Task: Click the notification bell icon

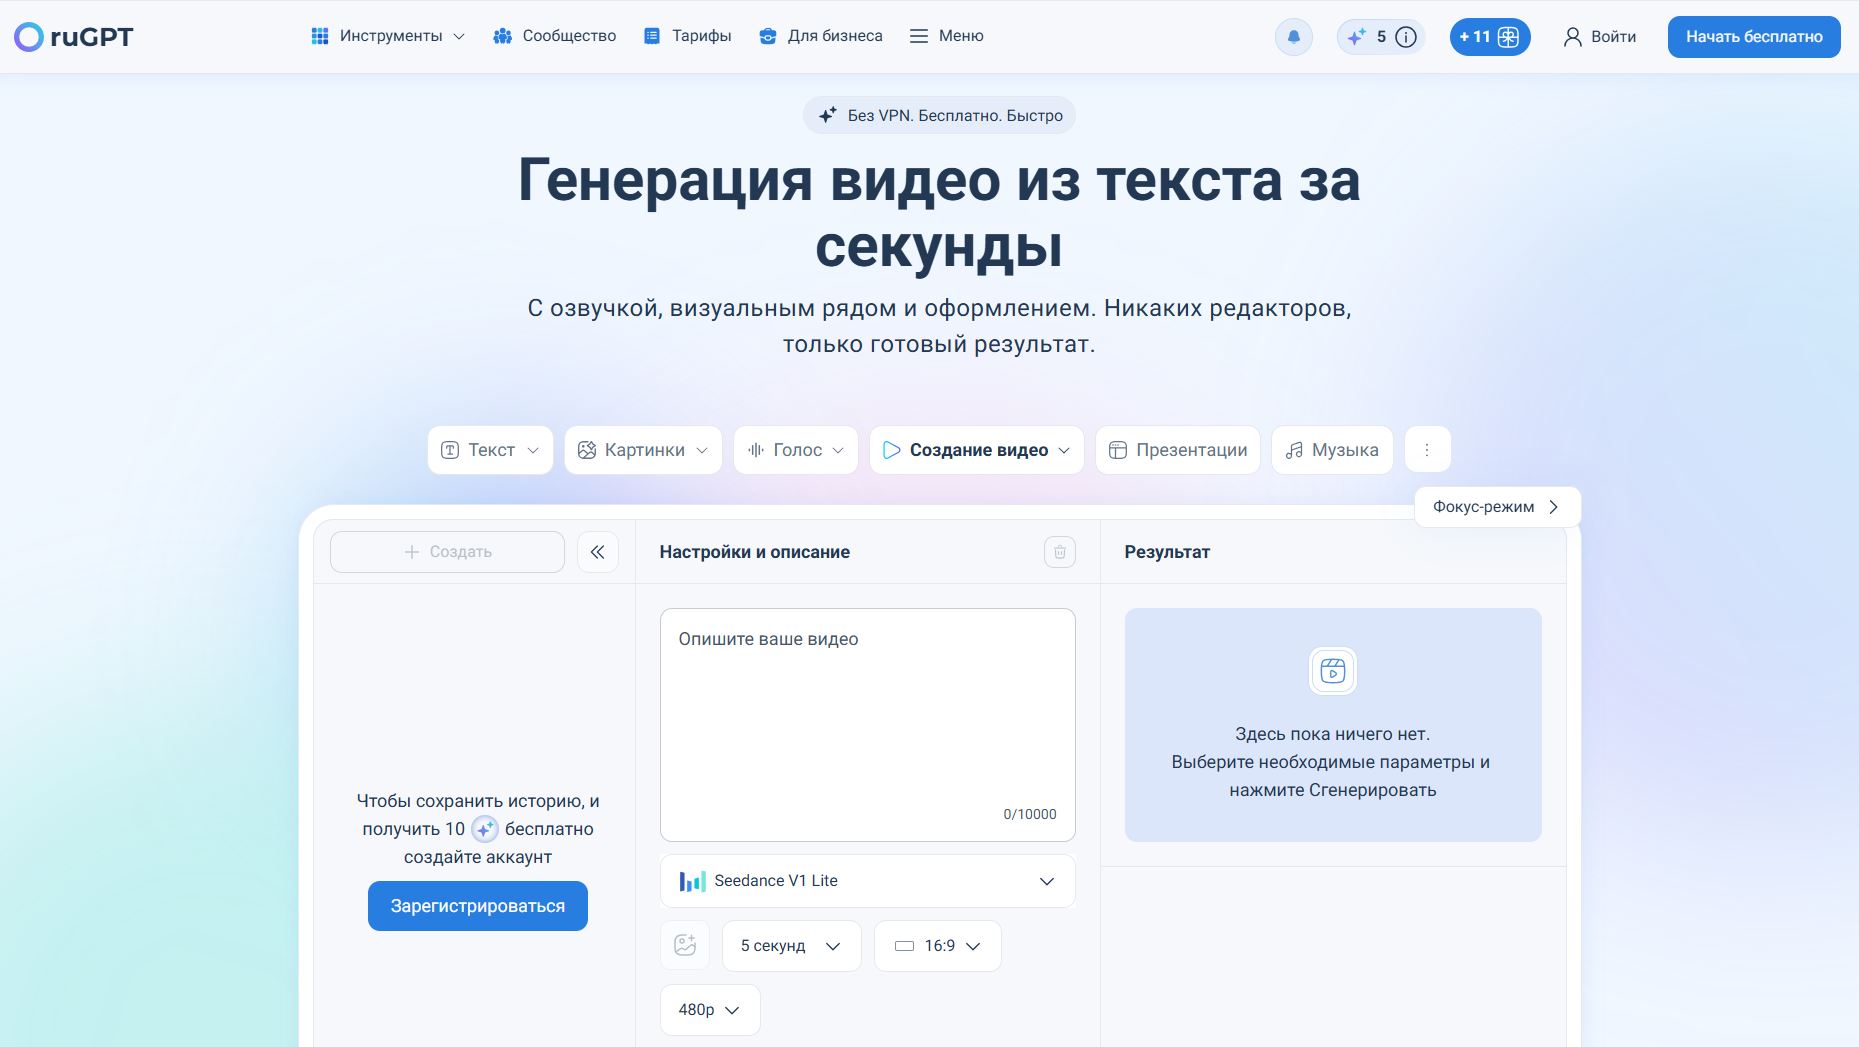Action: click(1293, 36)
